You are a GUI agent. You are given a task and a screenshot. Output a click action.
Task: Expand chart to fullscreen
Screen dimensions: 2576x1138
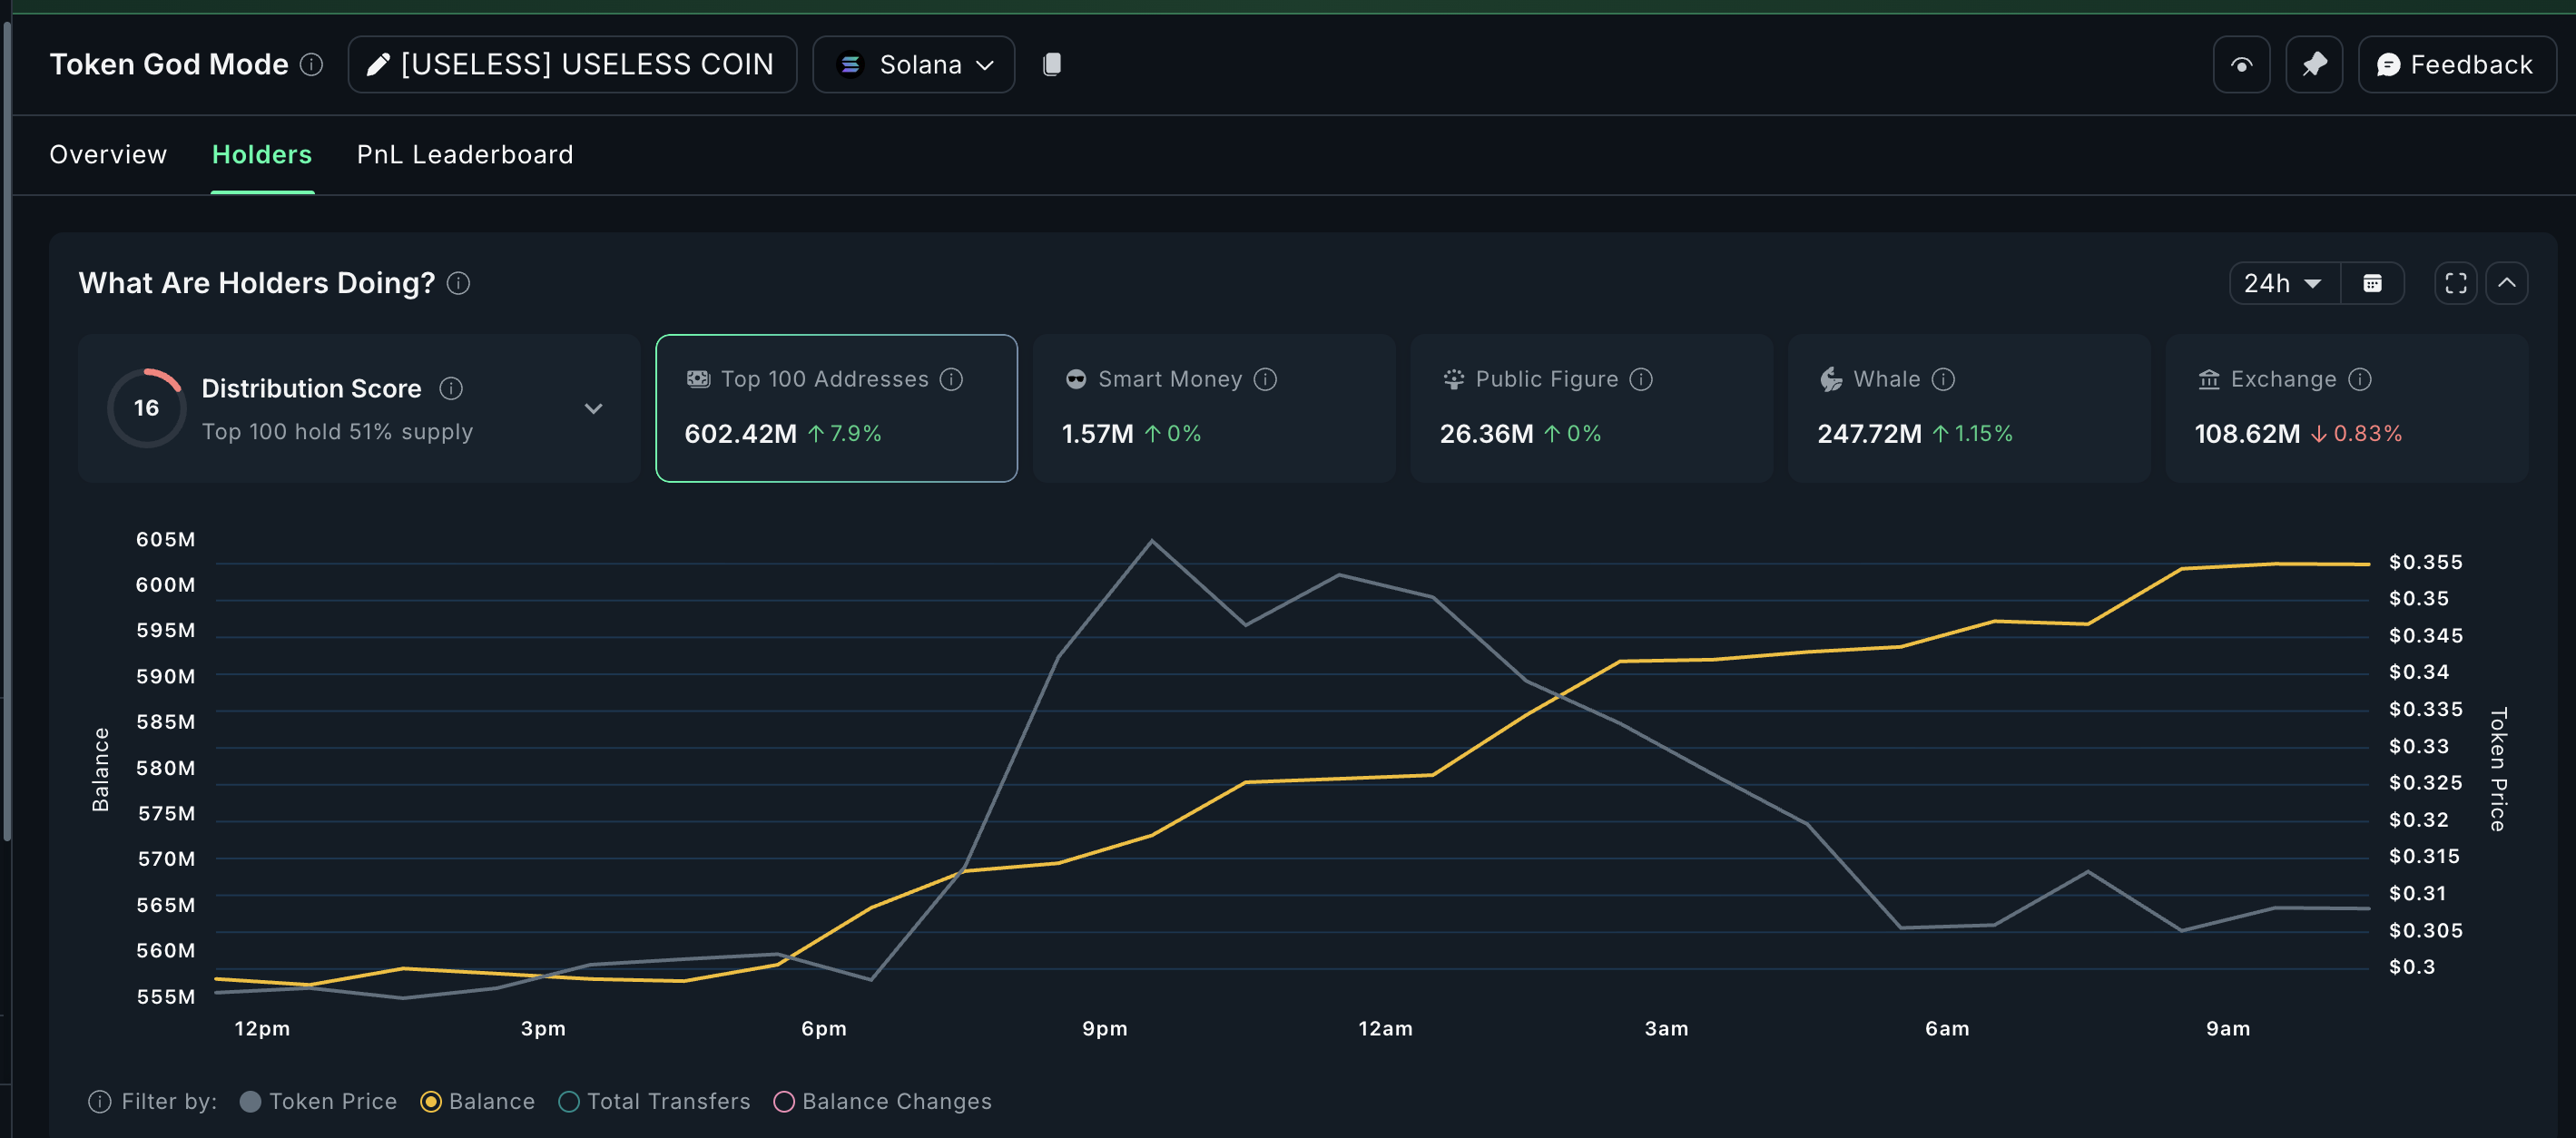pos(2455,283)
